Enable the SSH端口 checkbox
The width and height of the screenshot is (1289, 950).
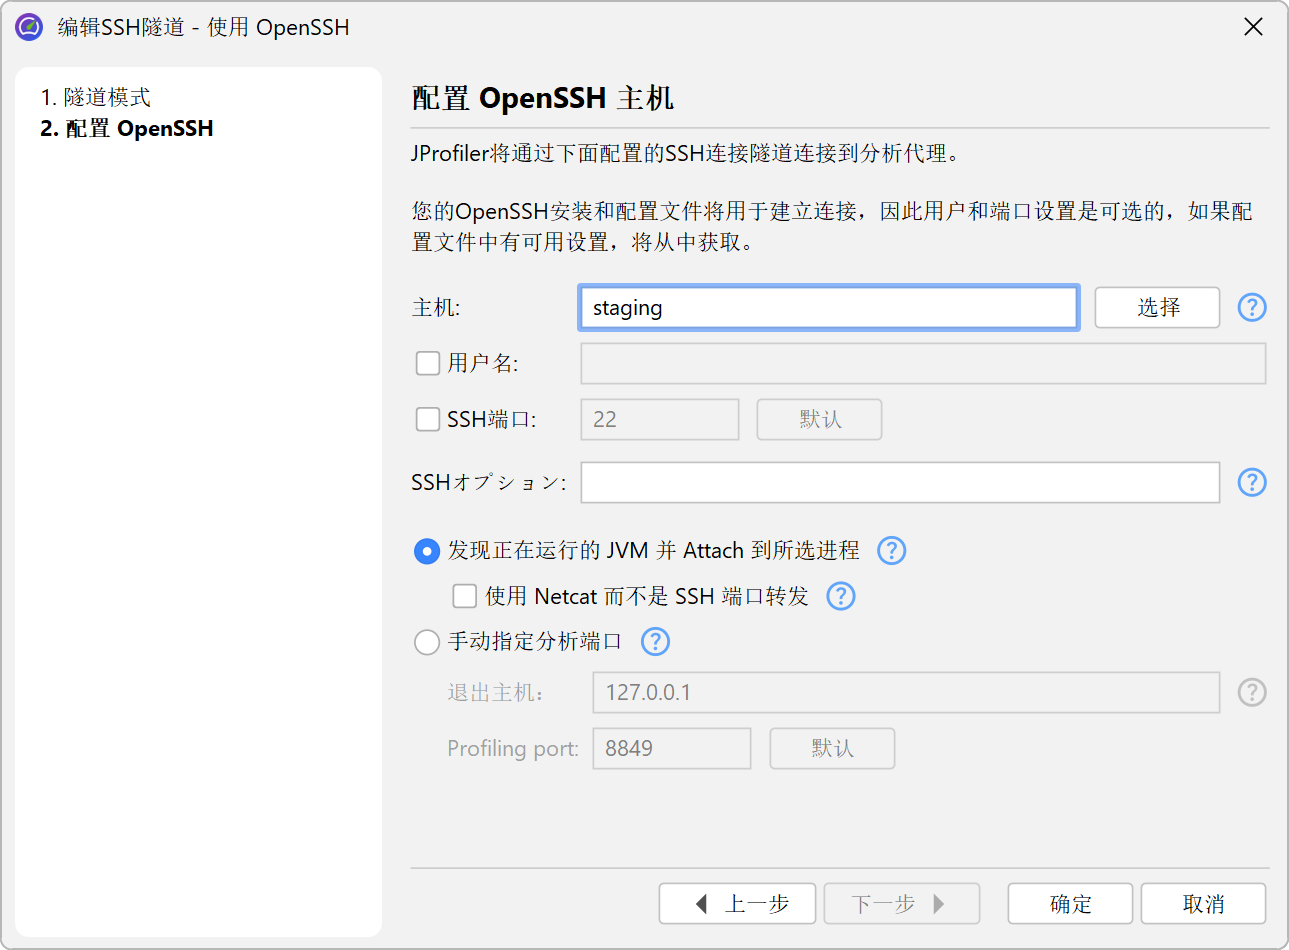pyautogui.click(x=428, y=419)
